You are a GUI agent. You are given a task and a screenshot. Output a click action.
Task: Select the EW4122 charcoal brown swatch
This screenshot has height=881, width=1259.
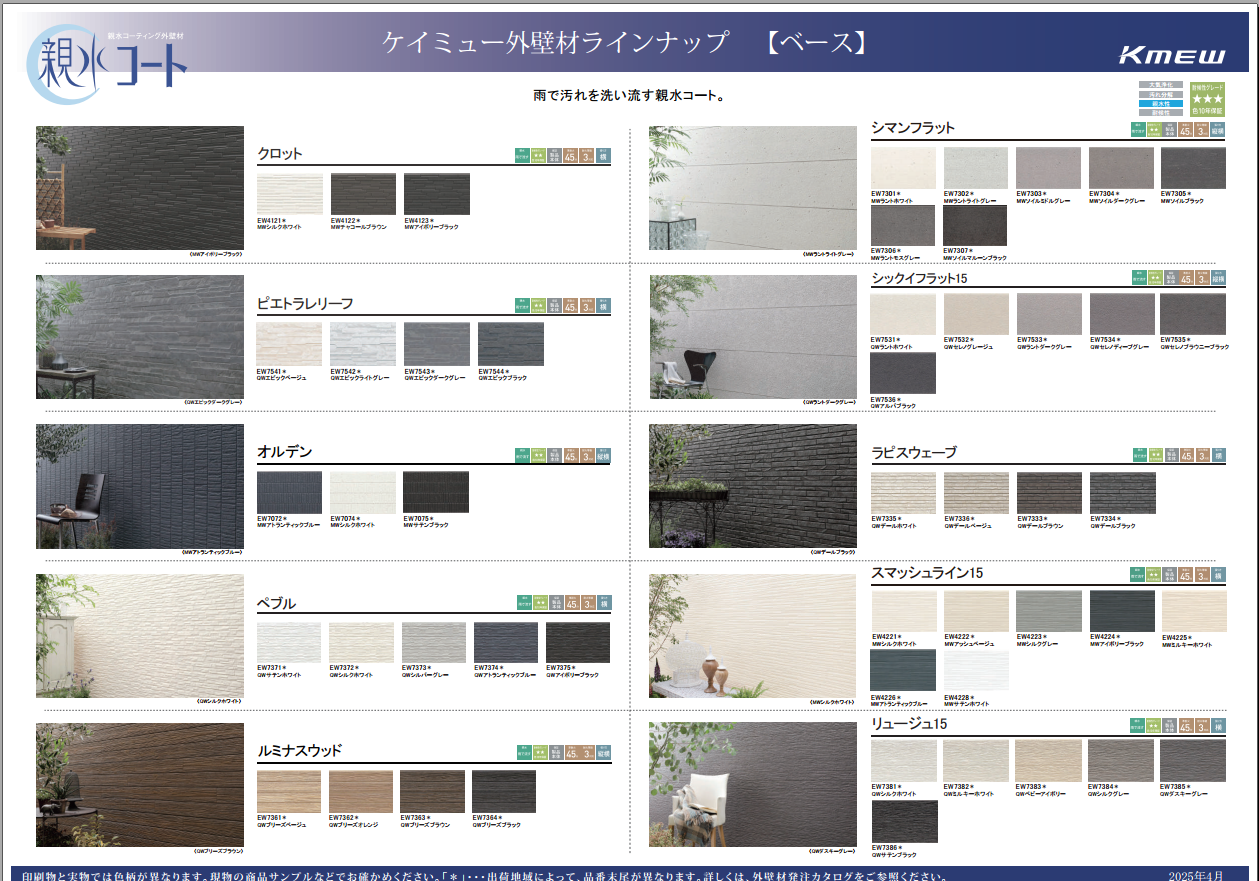pos(363,194)
